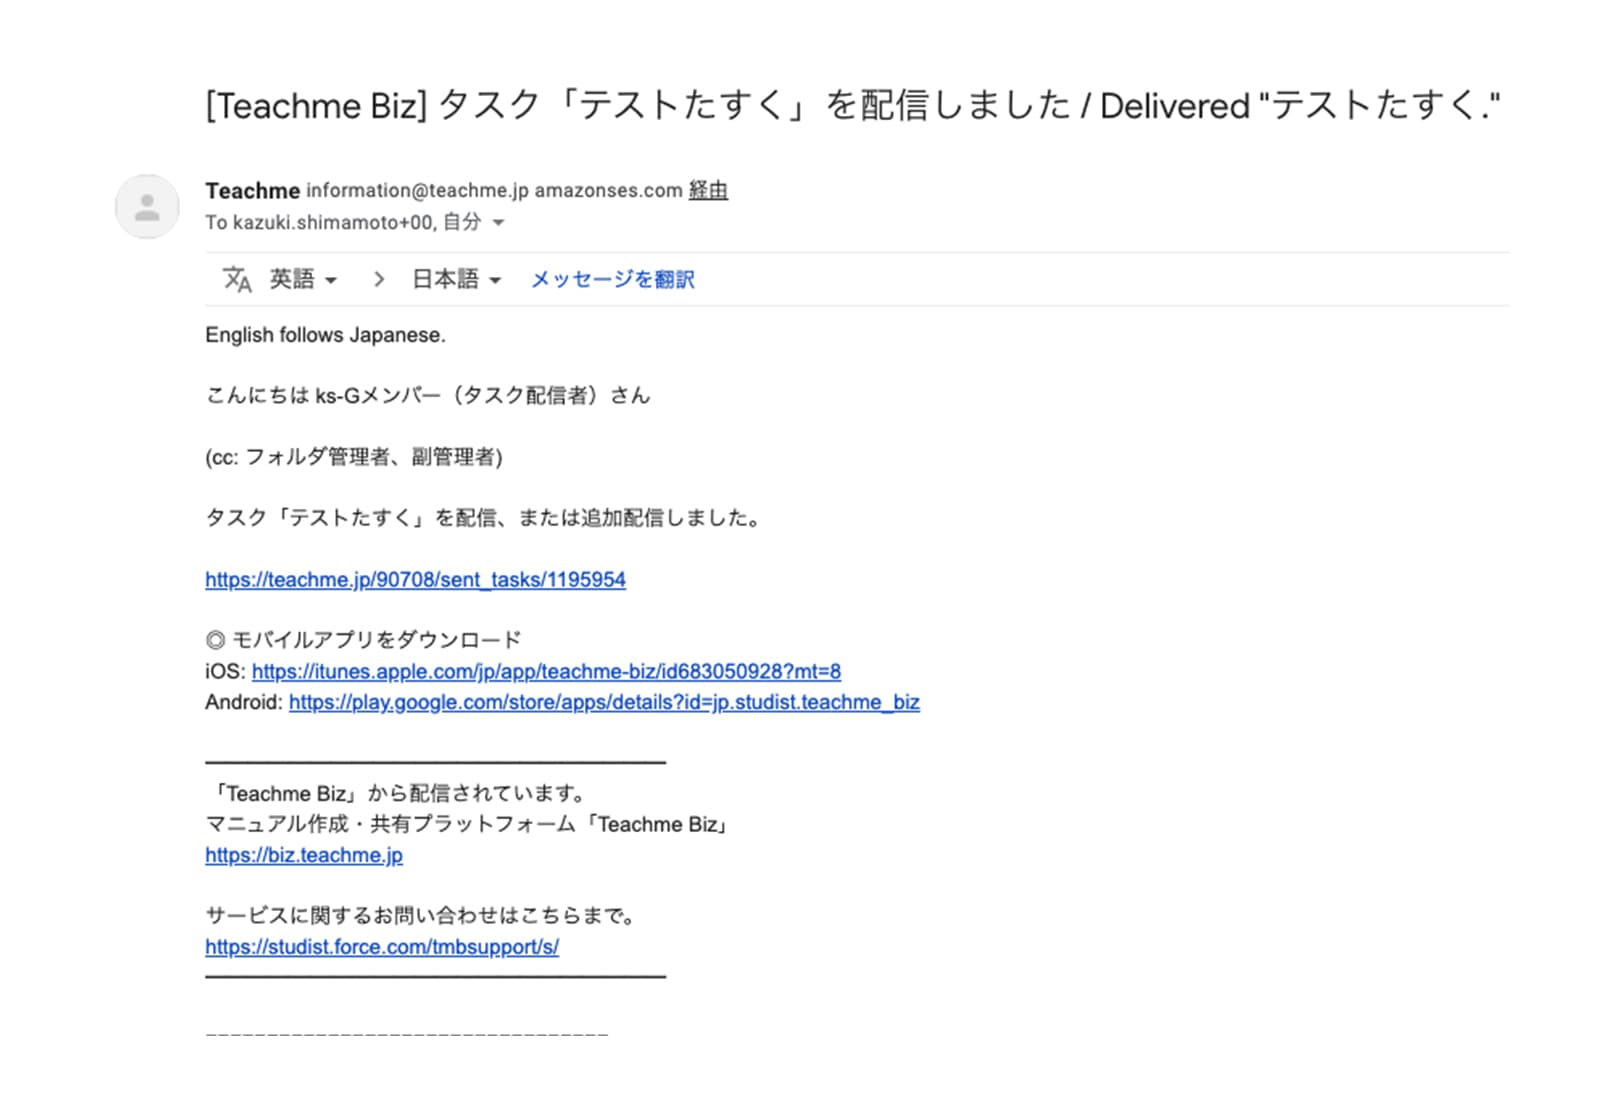
Task: Visit the biz.teachme.jp link
Action: [x=304, y=855]
